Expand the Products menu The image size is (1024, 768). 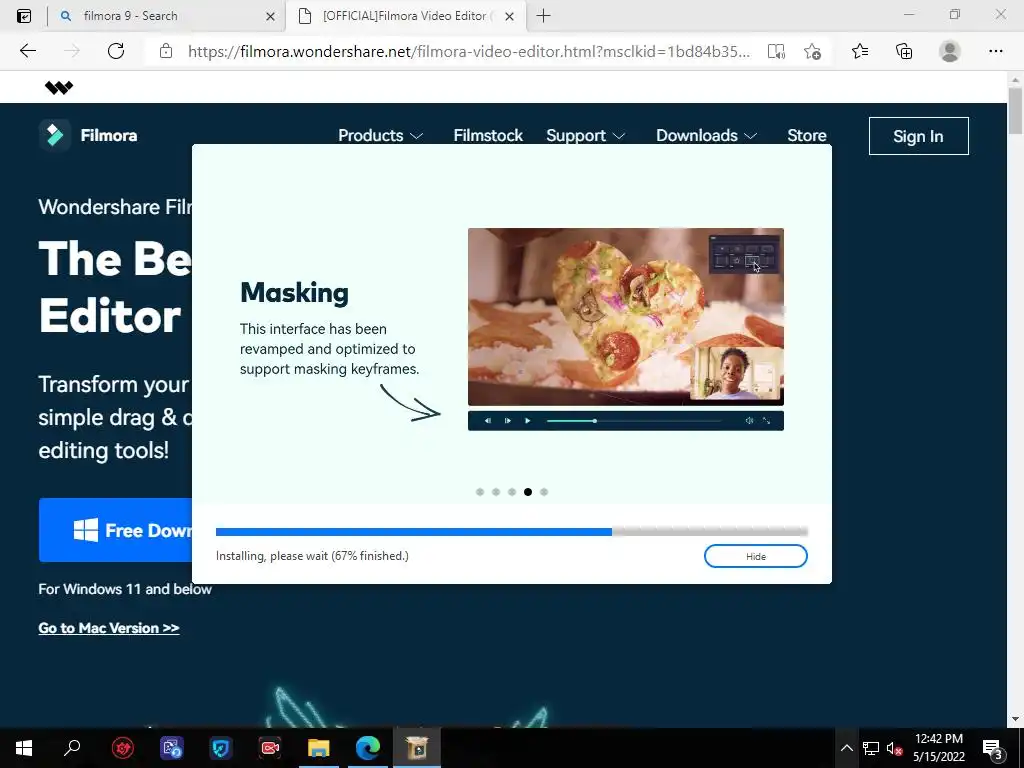[x=380, y=135]
